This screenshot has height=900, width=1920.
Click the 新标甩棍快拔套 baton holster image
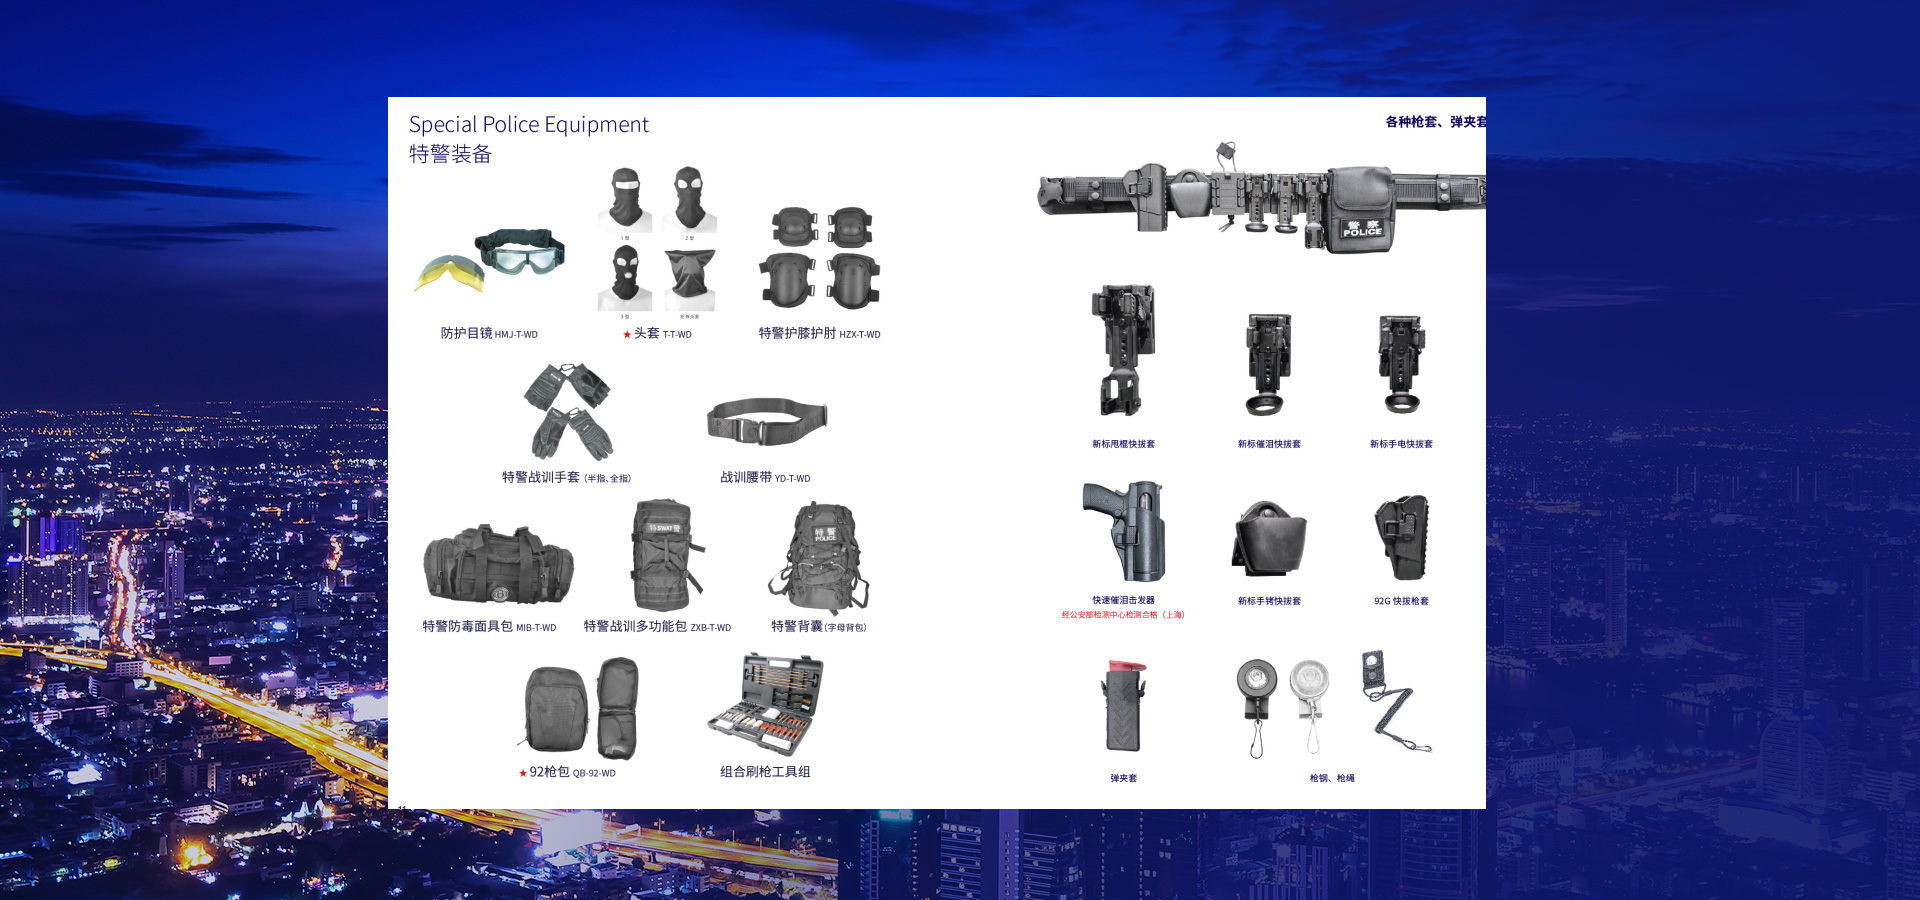click(1123, 350)
